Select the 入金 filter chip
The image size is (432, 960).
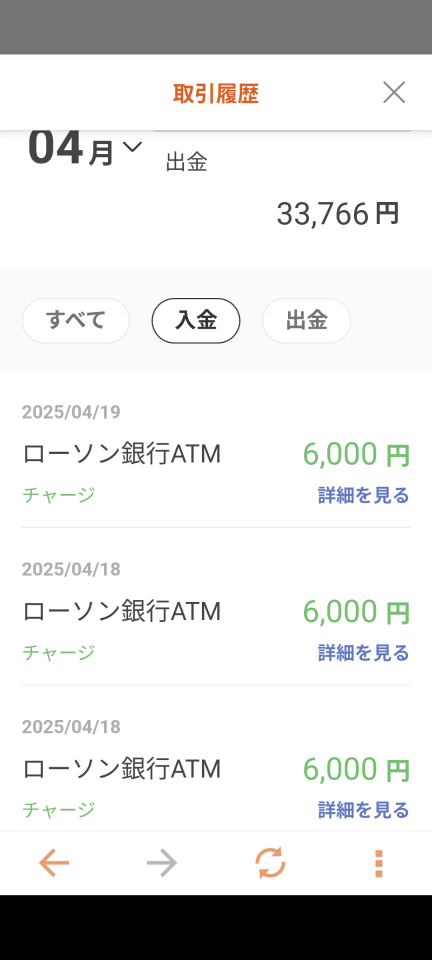(x=196, y=321)
